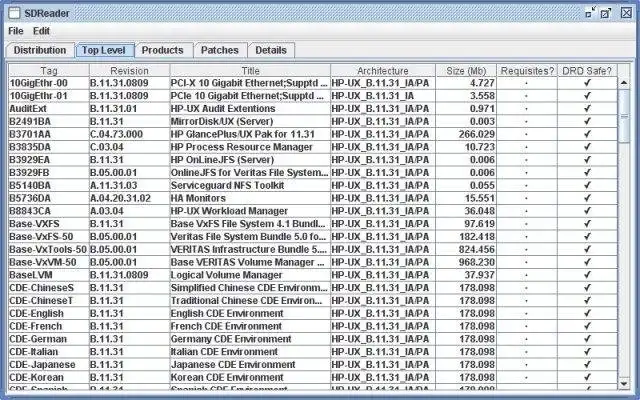Toggle DRD Safe checkmark for B5140BA
Viewport: 640px width, 400px height.
[587, 185]
